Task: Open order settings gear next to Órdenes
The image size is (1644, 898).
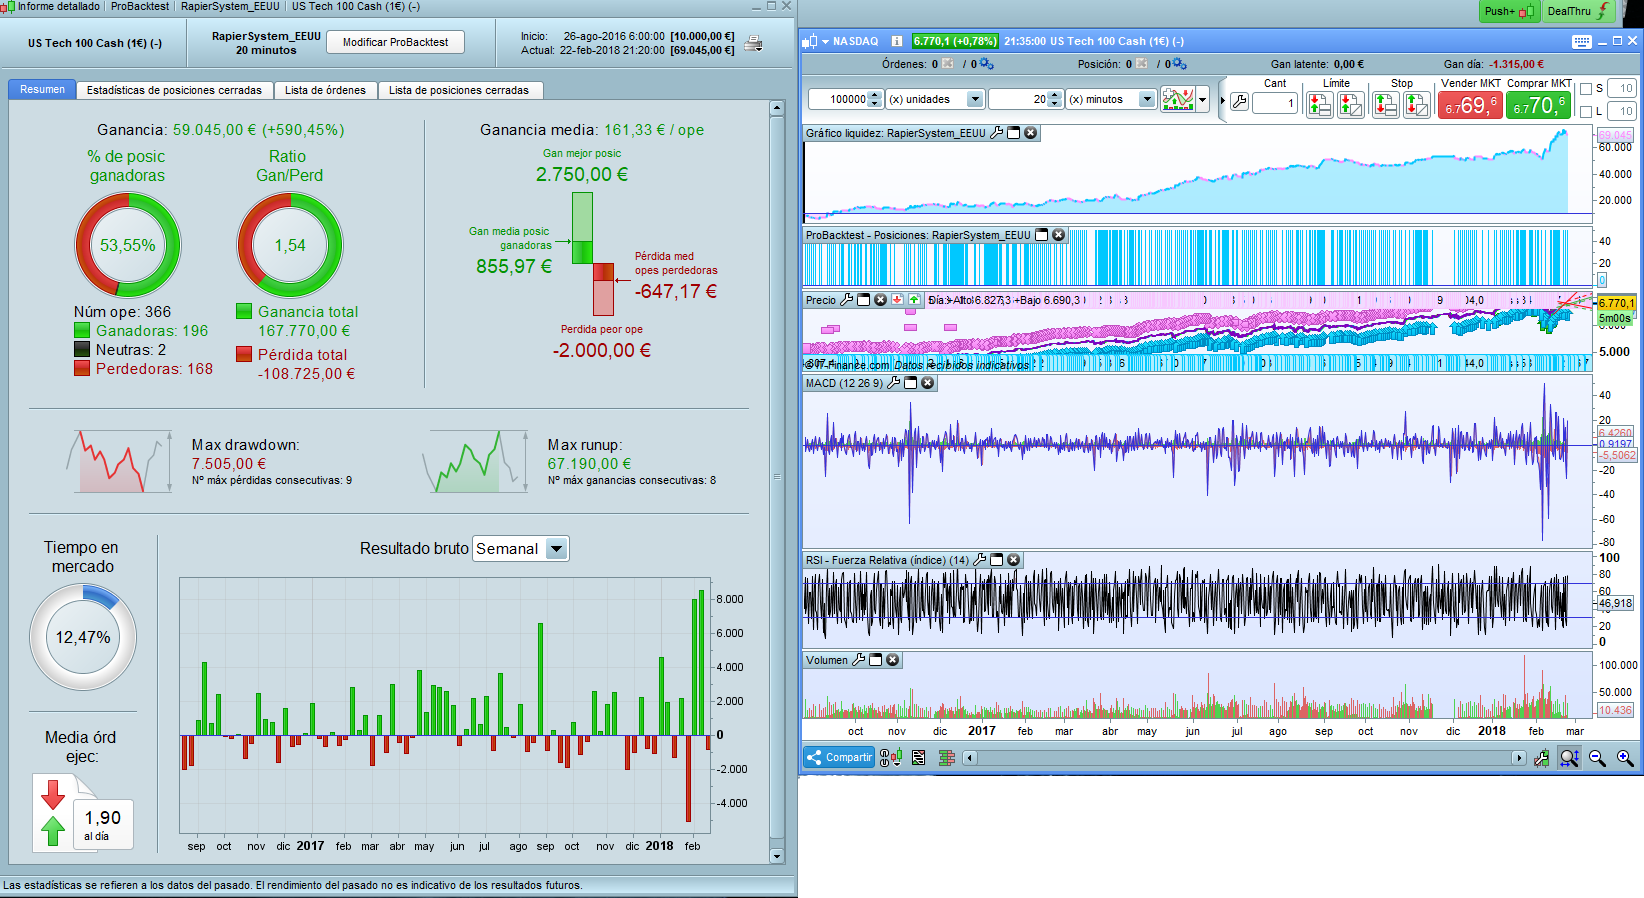Action: 986,64
